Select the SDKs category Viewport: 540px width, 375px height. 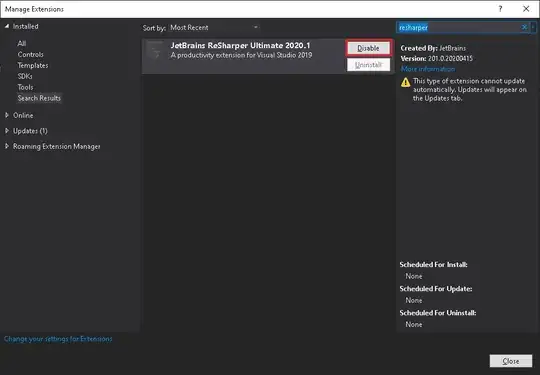(x=25, y=76)
